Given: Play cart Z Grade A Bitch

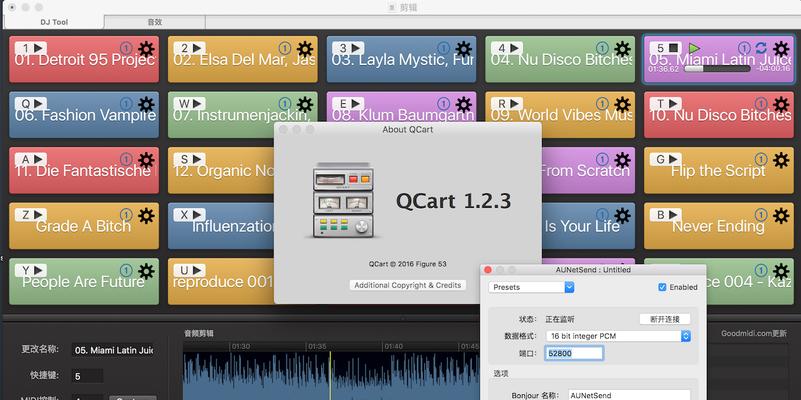Looking at the screenshot, I should pos(39,215).
